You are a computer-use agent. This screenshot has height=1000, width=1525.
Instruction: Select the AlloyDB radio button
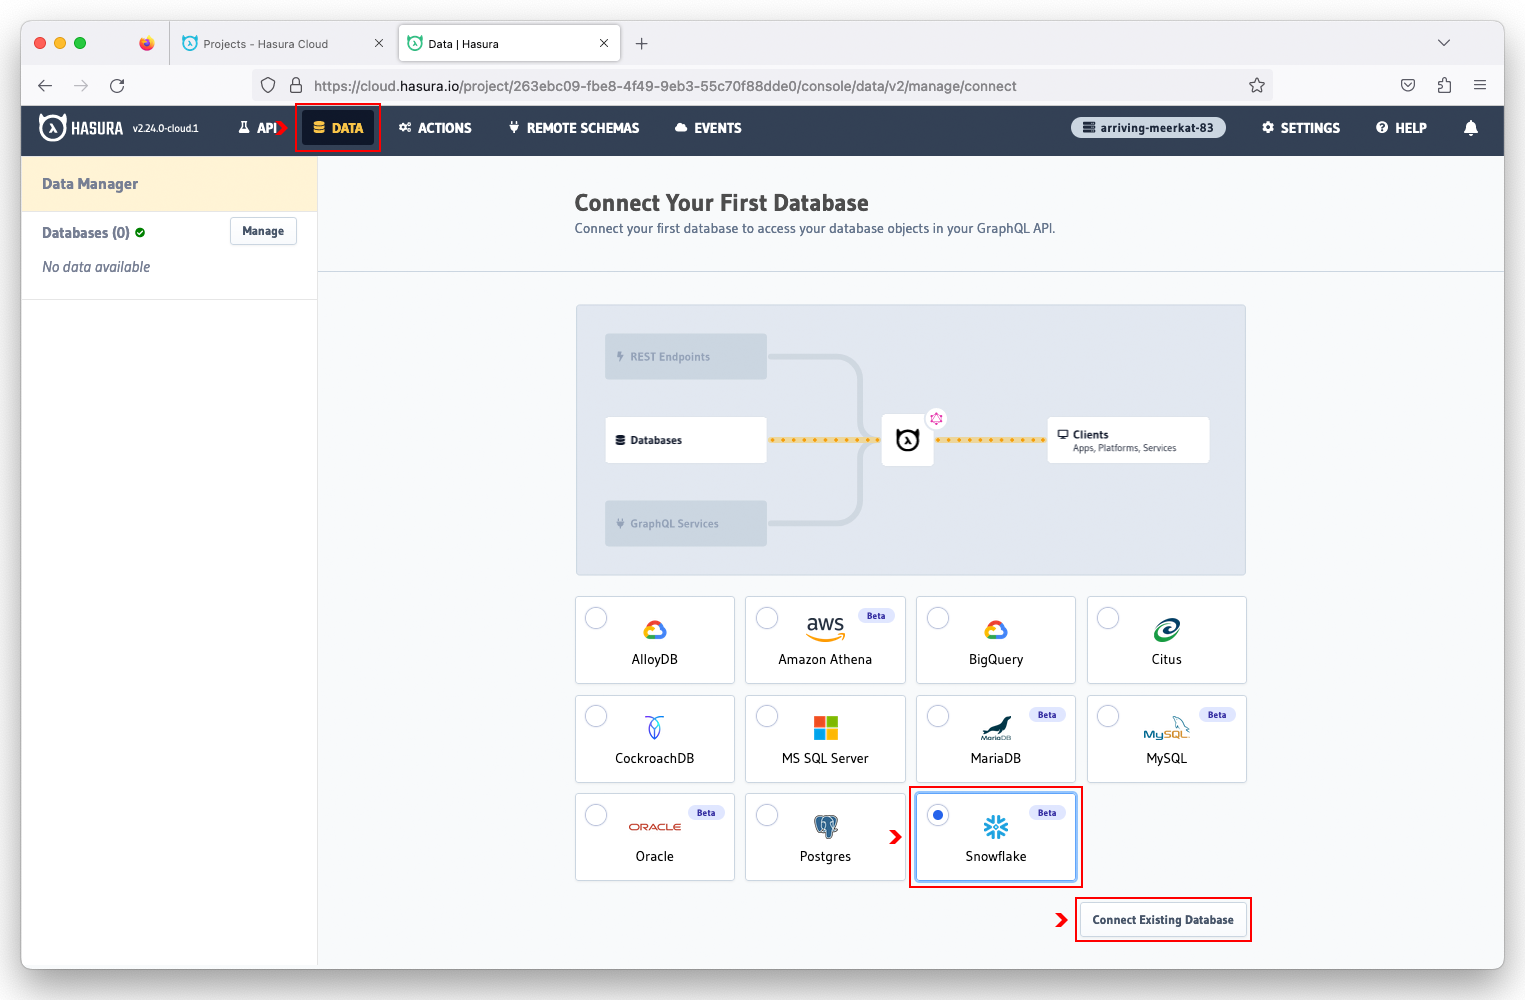click(x=596, y=618)
